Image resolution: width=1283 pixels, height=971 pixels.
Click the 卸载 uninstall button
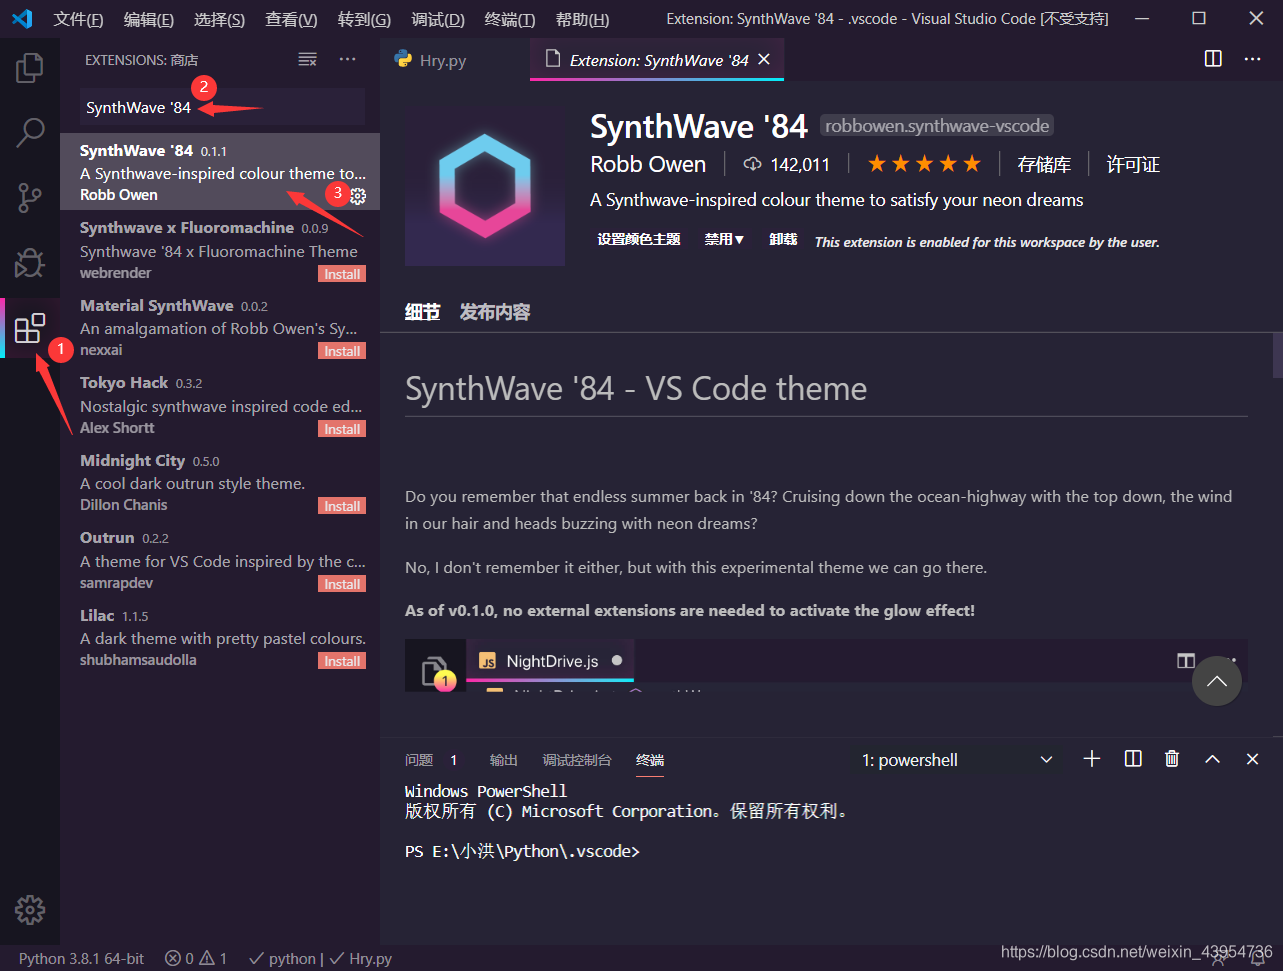[x=783, y=240]
